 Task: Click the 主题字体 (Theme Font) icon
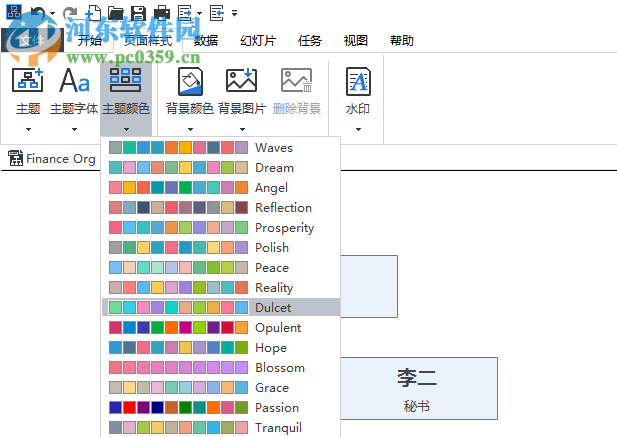[74, 80]
